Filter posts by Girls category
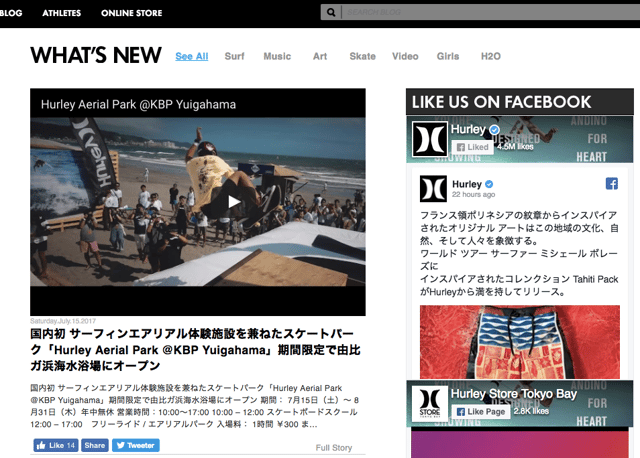 448,56
